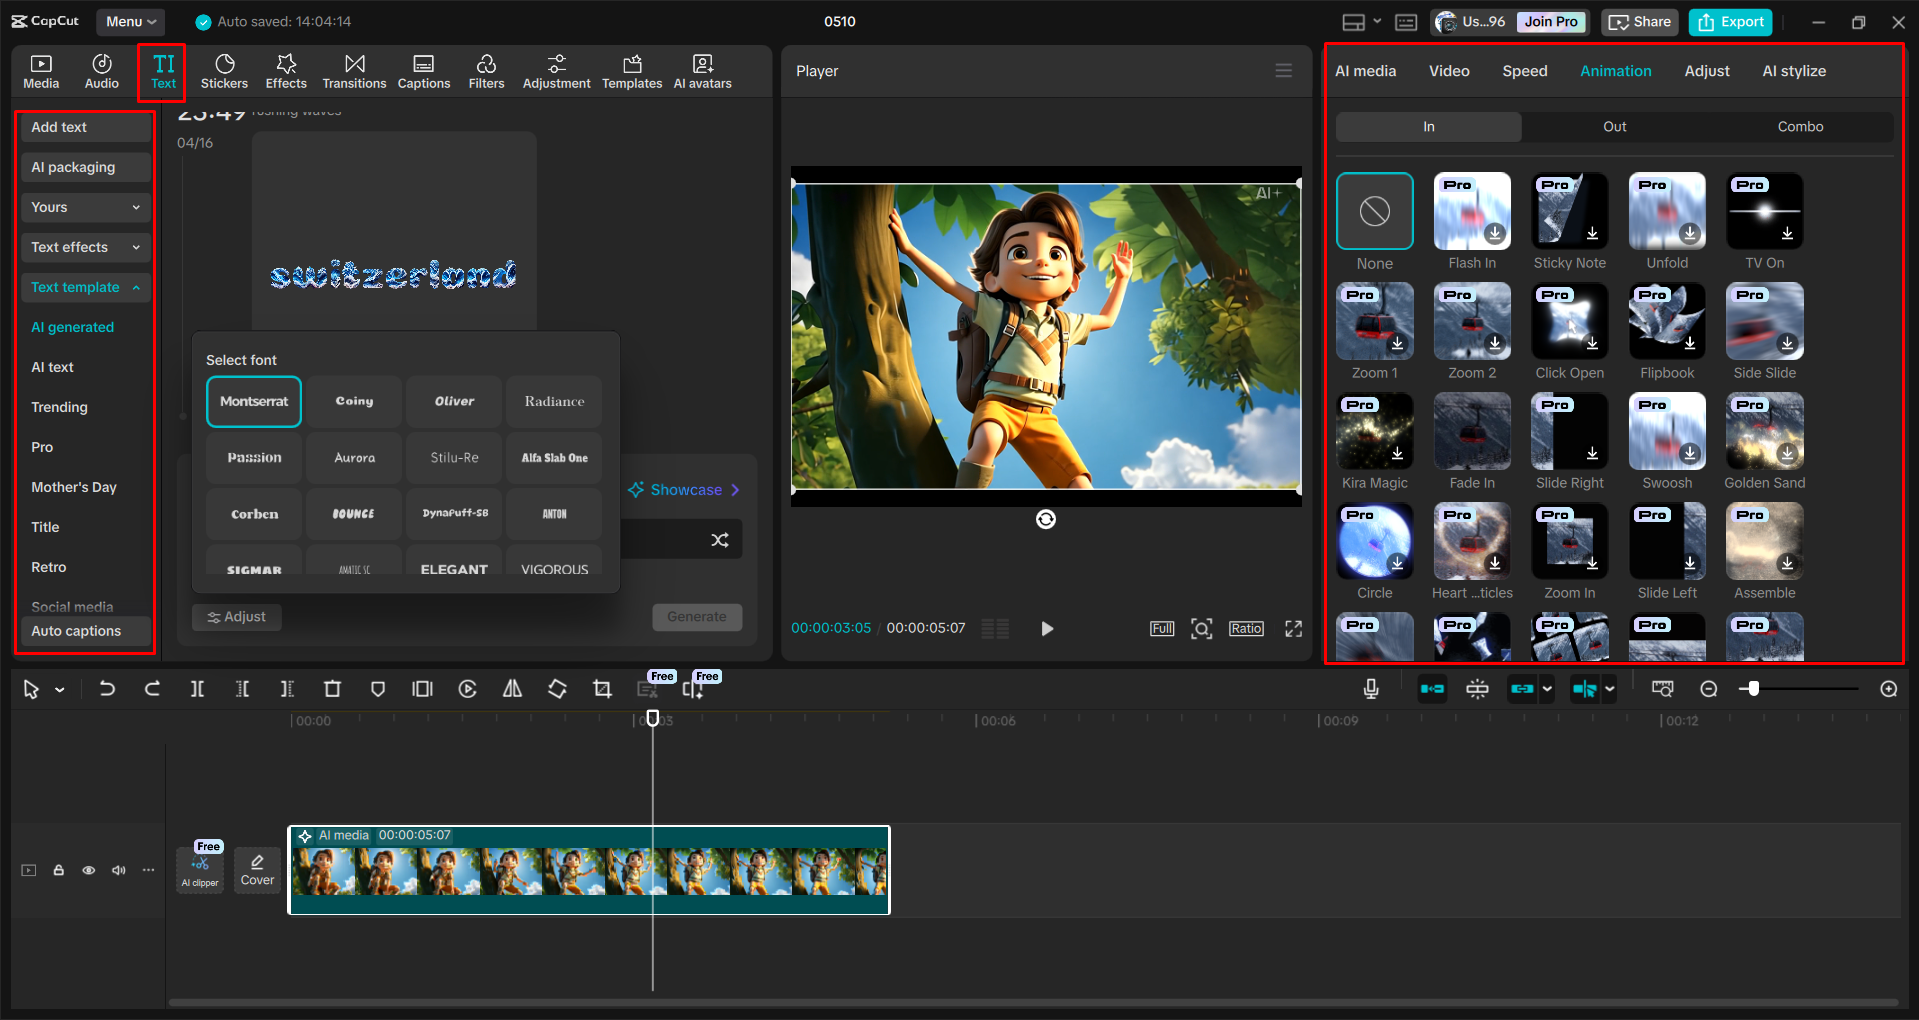Apply the Flash In animation preset
This screenshot has height=1020, width=1919.
pos(1471,211)
